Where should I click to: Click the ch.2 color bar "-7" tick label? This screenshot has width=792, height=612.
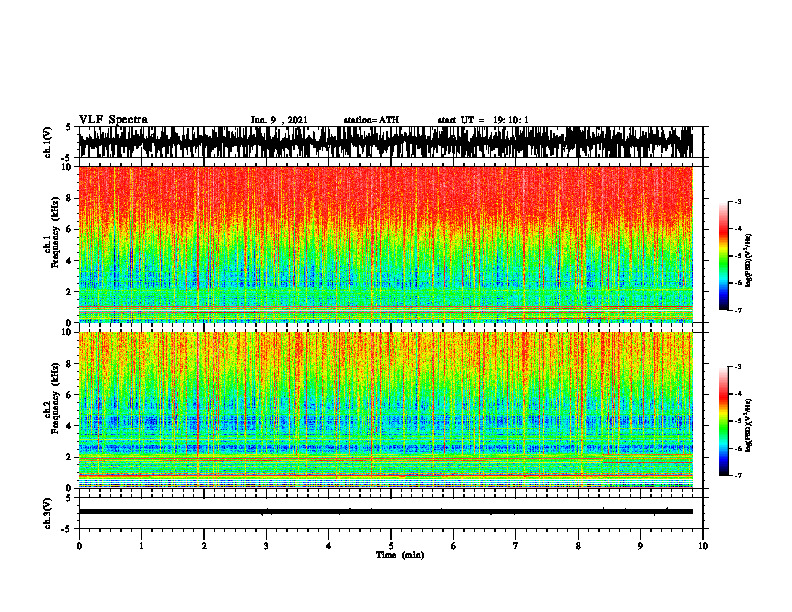point(737,476)
